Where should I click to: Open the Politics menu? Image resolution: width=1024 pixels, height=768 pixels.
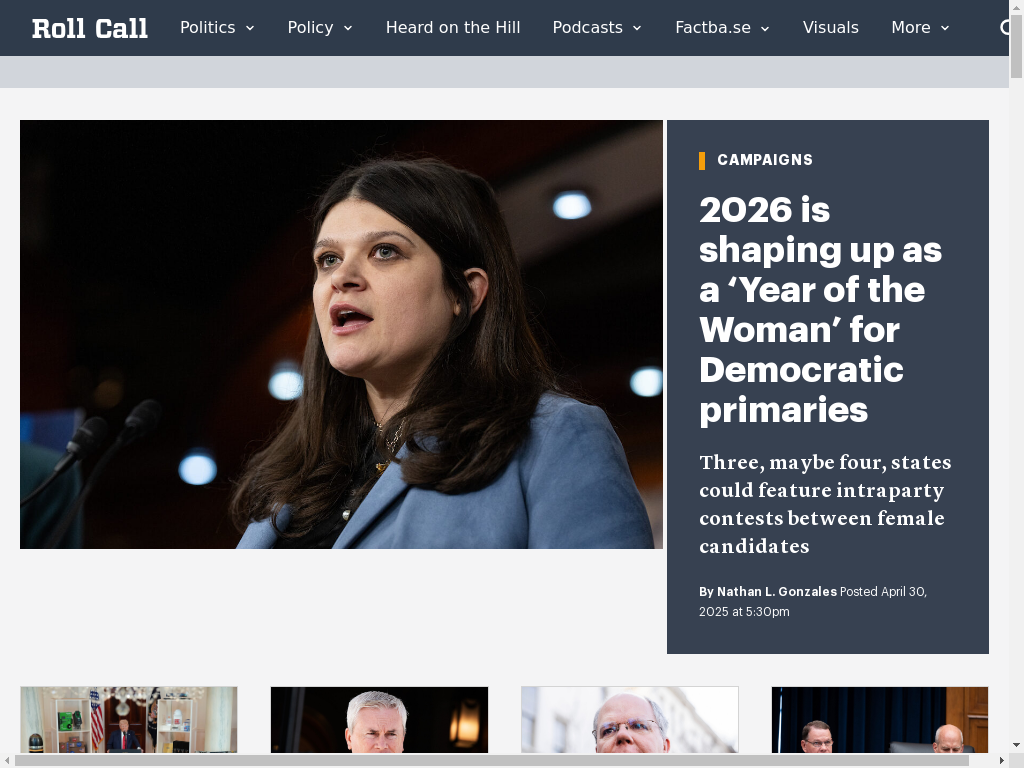pyautogui.click(x=208, y=27)
